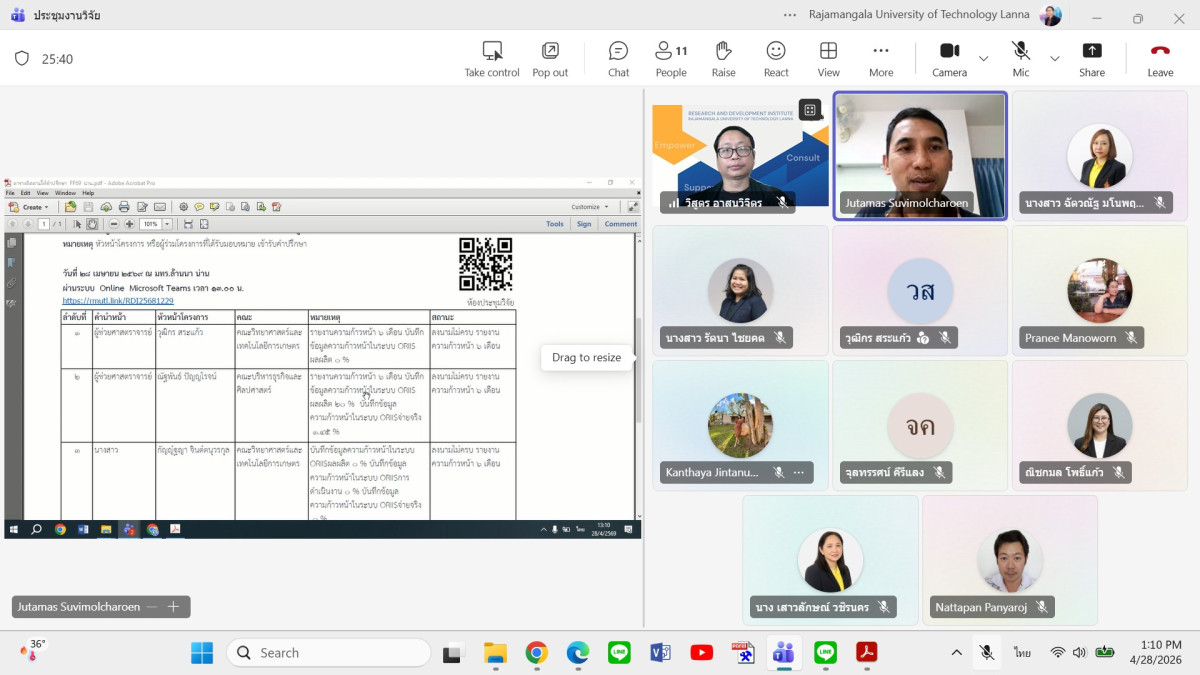Show the People participant list
Viewport: 1200px width, 675px height.
[670, 58]
